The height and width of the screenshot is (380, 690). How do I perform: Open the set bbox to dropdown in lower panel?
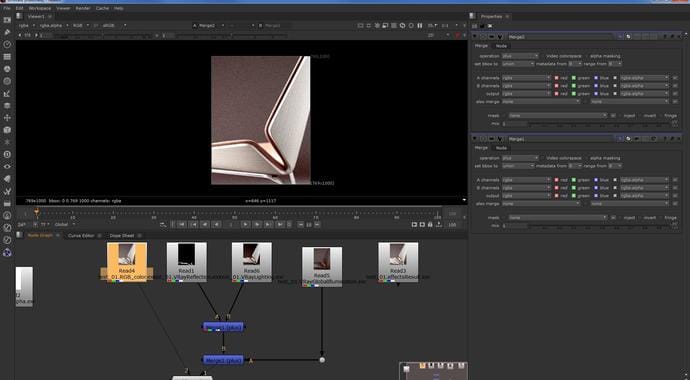pos(518,166)
